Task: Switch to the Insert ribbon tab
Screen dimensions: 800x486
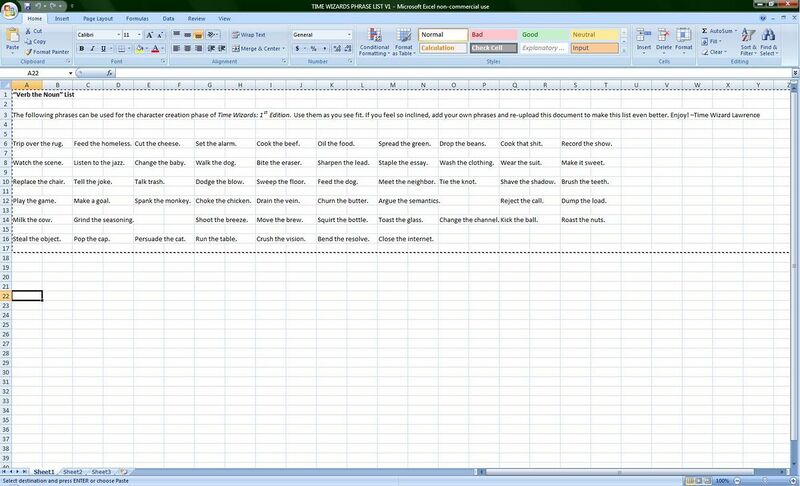Action: [x=62, y=18]
